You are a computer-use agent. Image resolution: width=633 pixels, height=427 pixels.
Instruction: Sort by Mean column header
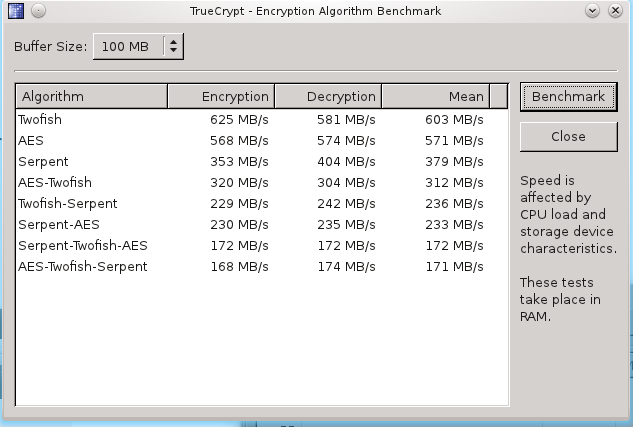click(x=435, y=97)
